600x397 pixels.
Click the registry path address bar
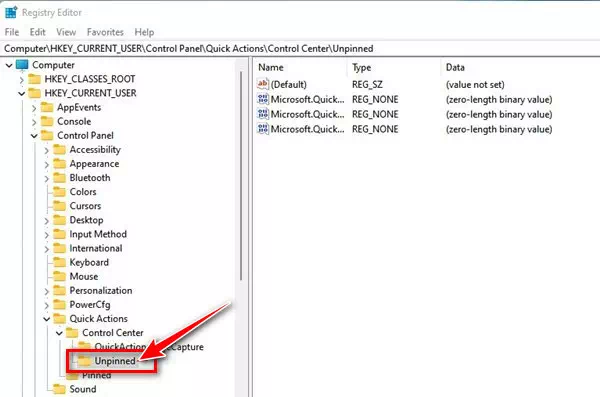[300, 49]
